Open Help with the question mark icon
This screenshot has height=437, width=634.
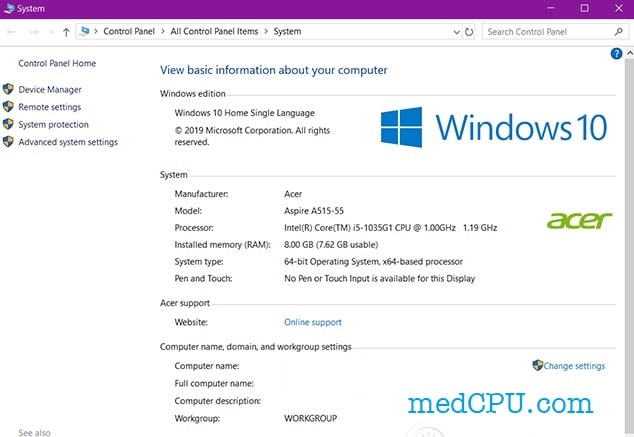click(616, 53)
